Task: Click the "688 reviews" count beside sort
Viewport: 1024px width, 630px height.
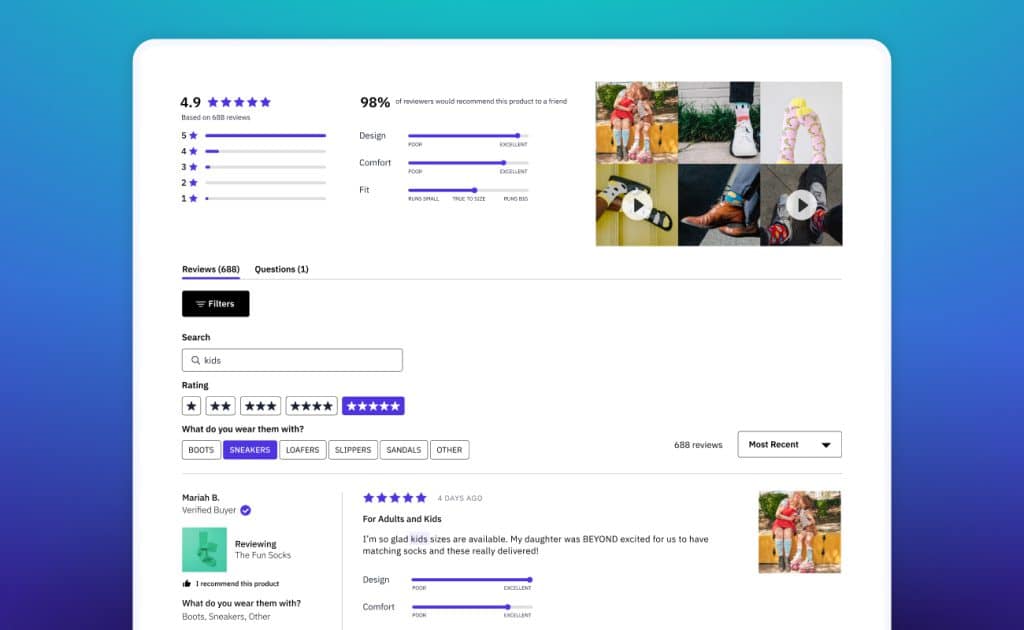Action: pyautogui.click(x=698, y=445)
